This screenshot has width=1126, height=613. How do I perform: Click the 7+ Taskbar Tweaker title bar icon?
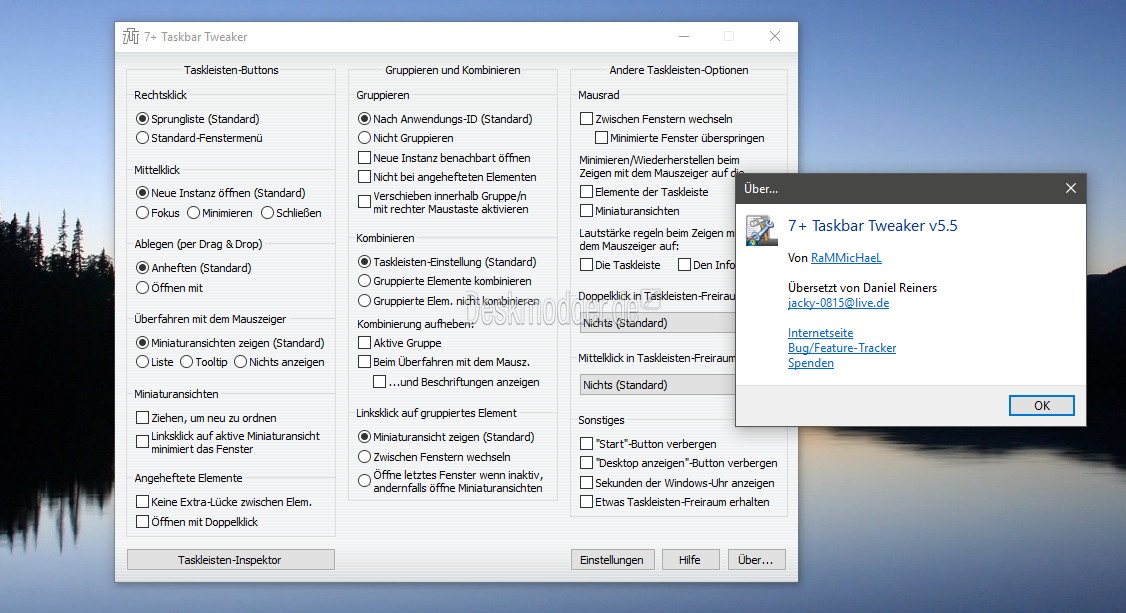point(131,37)
